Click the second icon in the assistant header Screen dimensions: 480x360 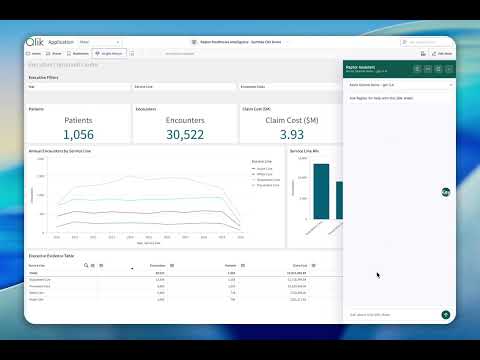(x=428, y=69)
